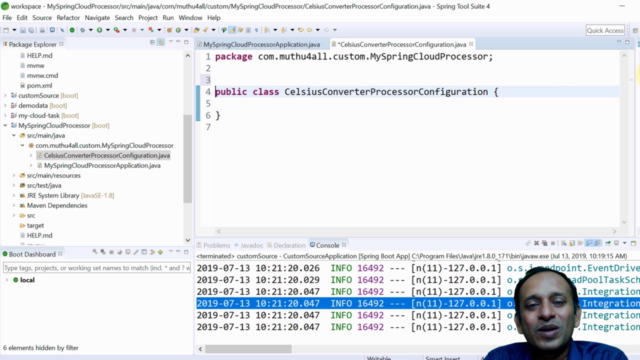Click mvnw.cmd file in tree
The height and width of the screenshot is (360, 640).
[x=42, y=76]
